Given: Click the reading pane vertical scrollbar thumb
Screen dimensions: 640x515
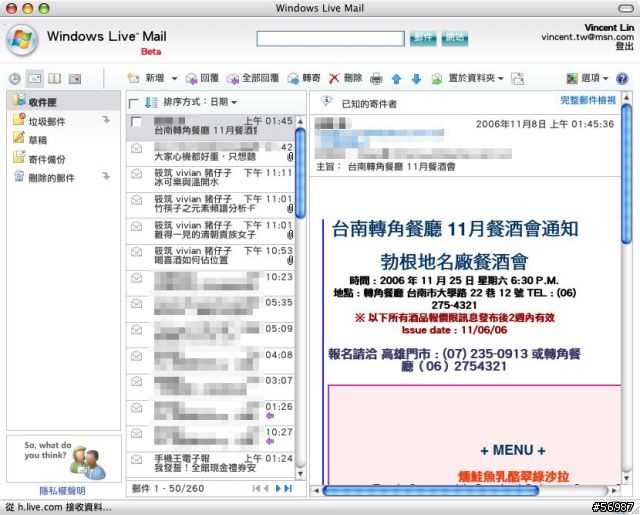Looking at the screenshot, I should 626,174.
